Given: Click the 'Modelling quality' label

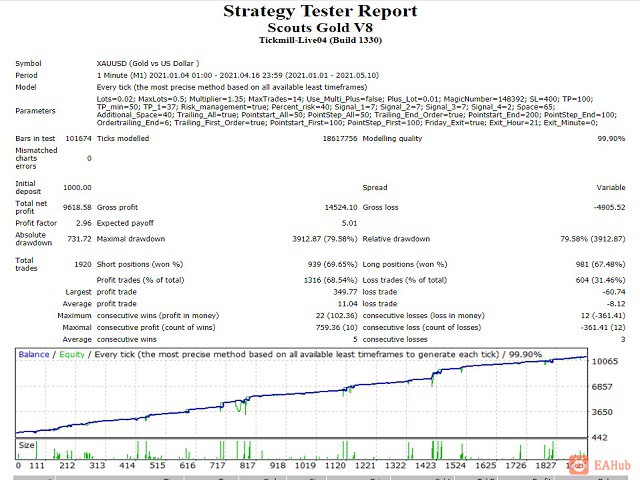Looking at the screenshot, I should [392, 138].
